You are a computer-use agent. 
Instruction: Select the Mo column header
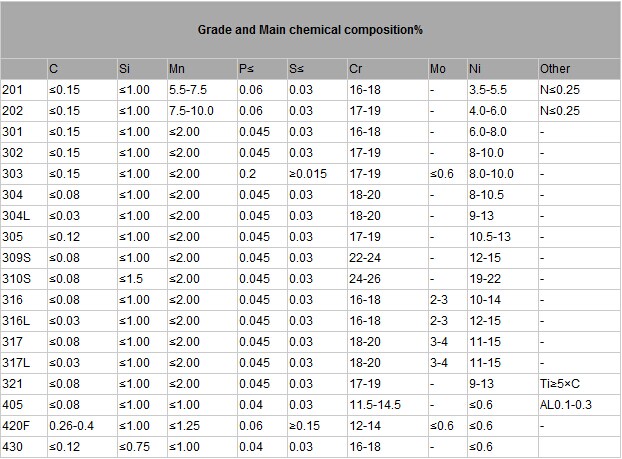437,69
